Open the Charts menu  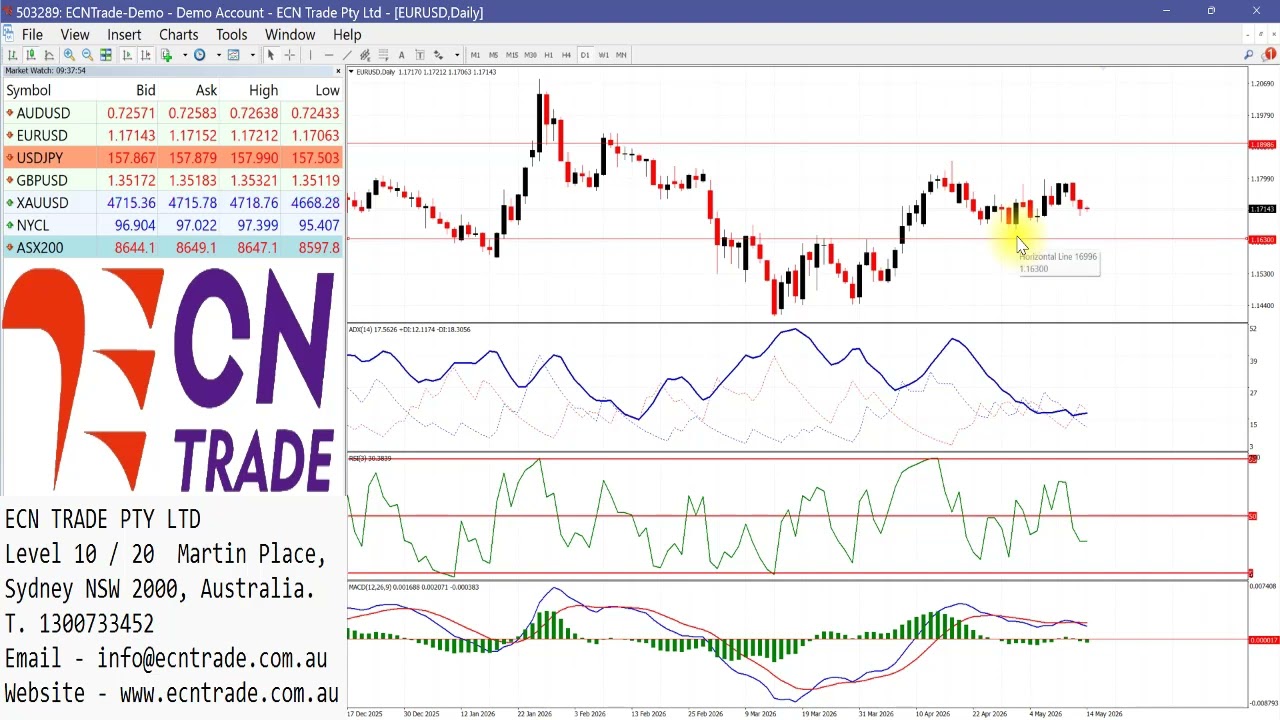(x=179, y=34)
